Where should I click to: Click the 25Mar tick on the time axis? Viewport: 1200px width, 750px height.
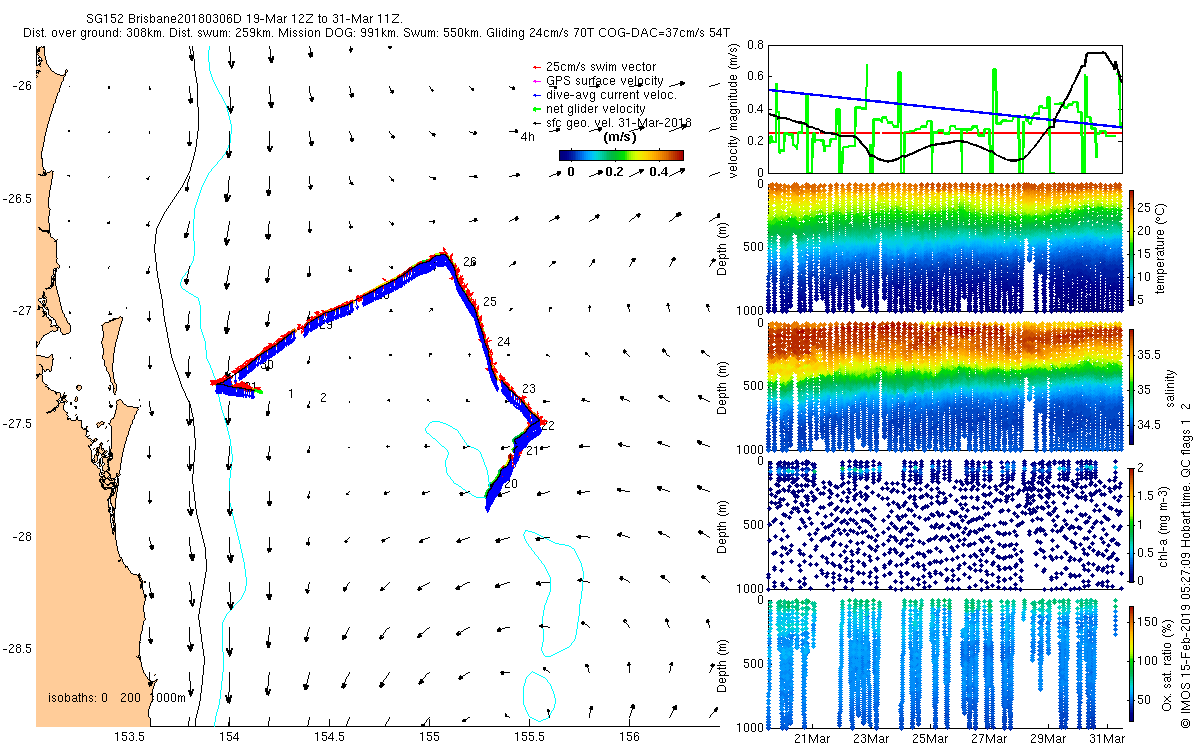[x=930, y=739]
